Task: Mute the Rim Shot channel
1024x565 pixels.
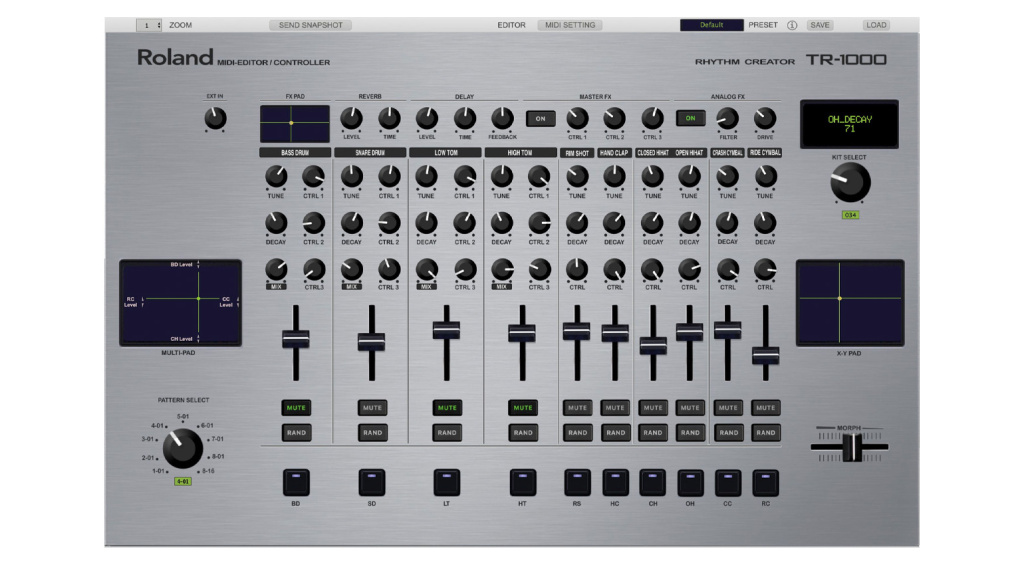Action: coord(577,408)
